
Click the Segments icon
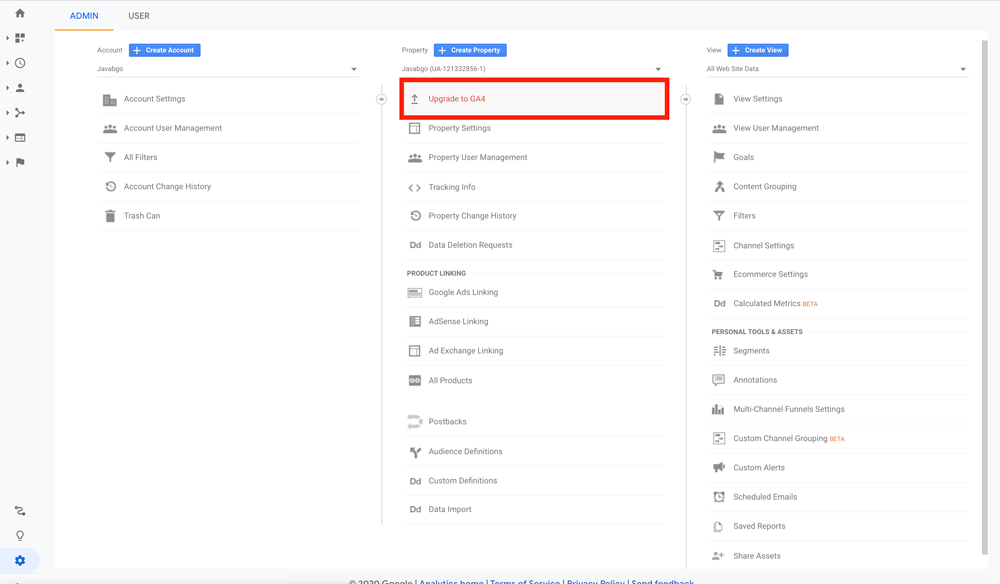click(719, 351)
